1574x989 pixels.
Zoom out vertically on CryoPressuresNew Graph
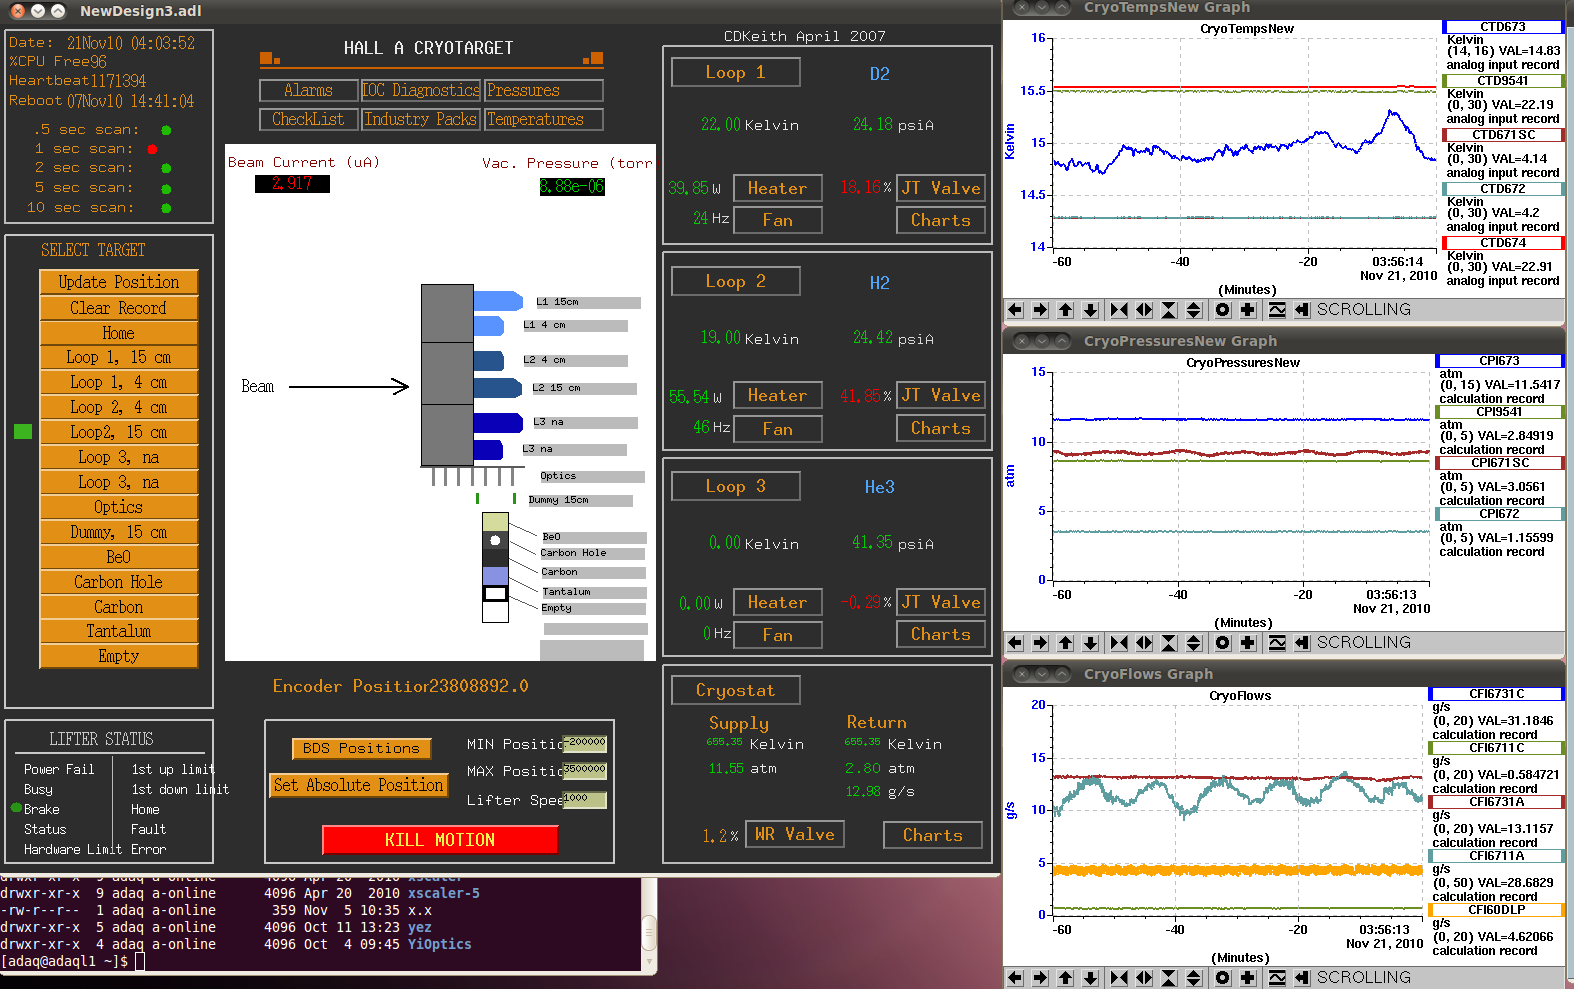[1194, 643]
